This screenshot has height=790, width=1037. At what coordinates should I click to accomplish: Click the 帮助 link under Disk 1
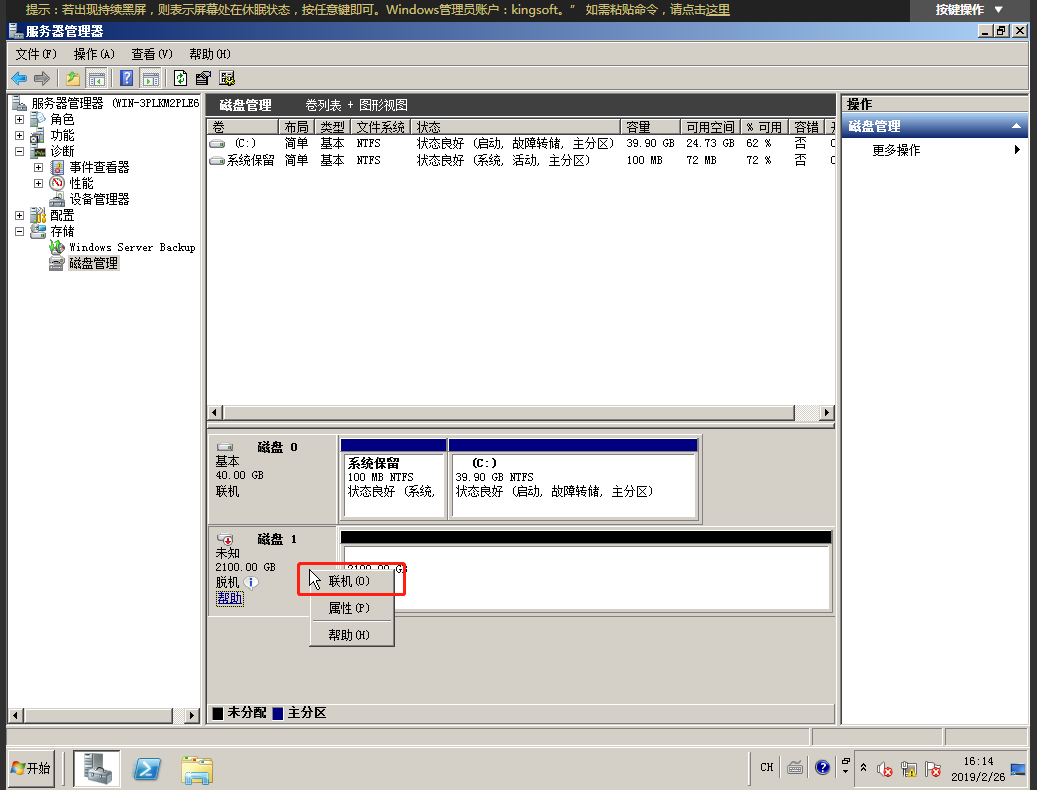click(x=229, y=598)
